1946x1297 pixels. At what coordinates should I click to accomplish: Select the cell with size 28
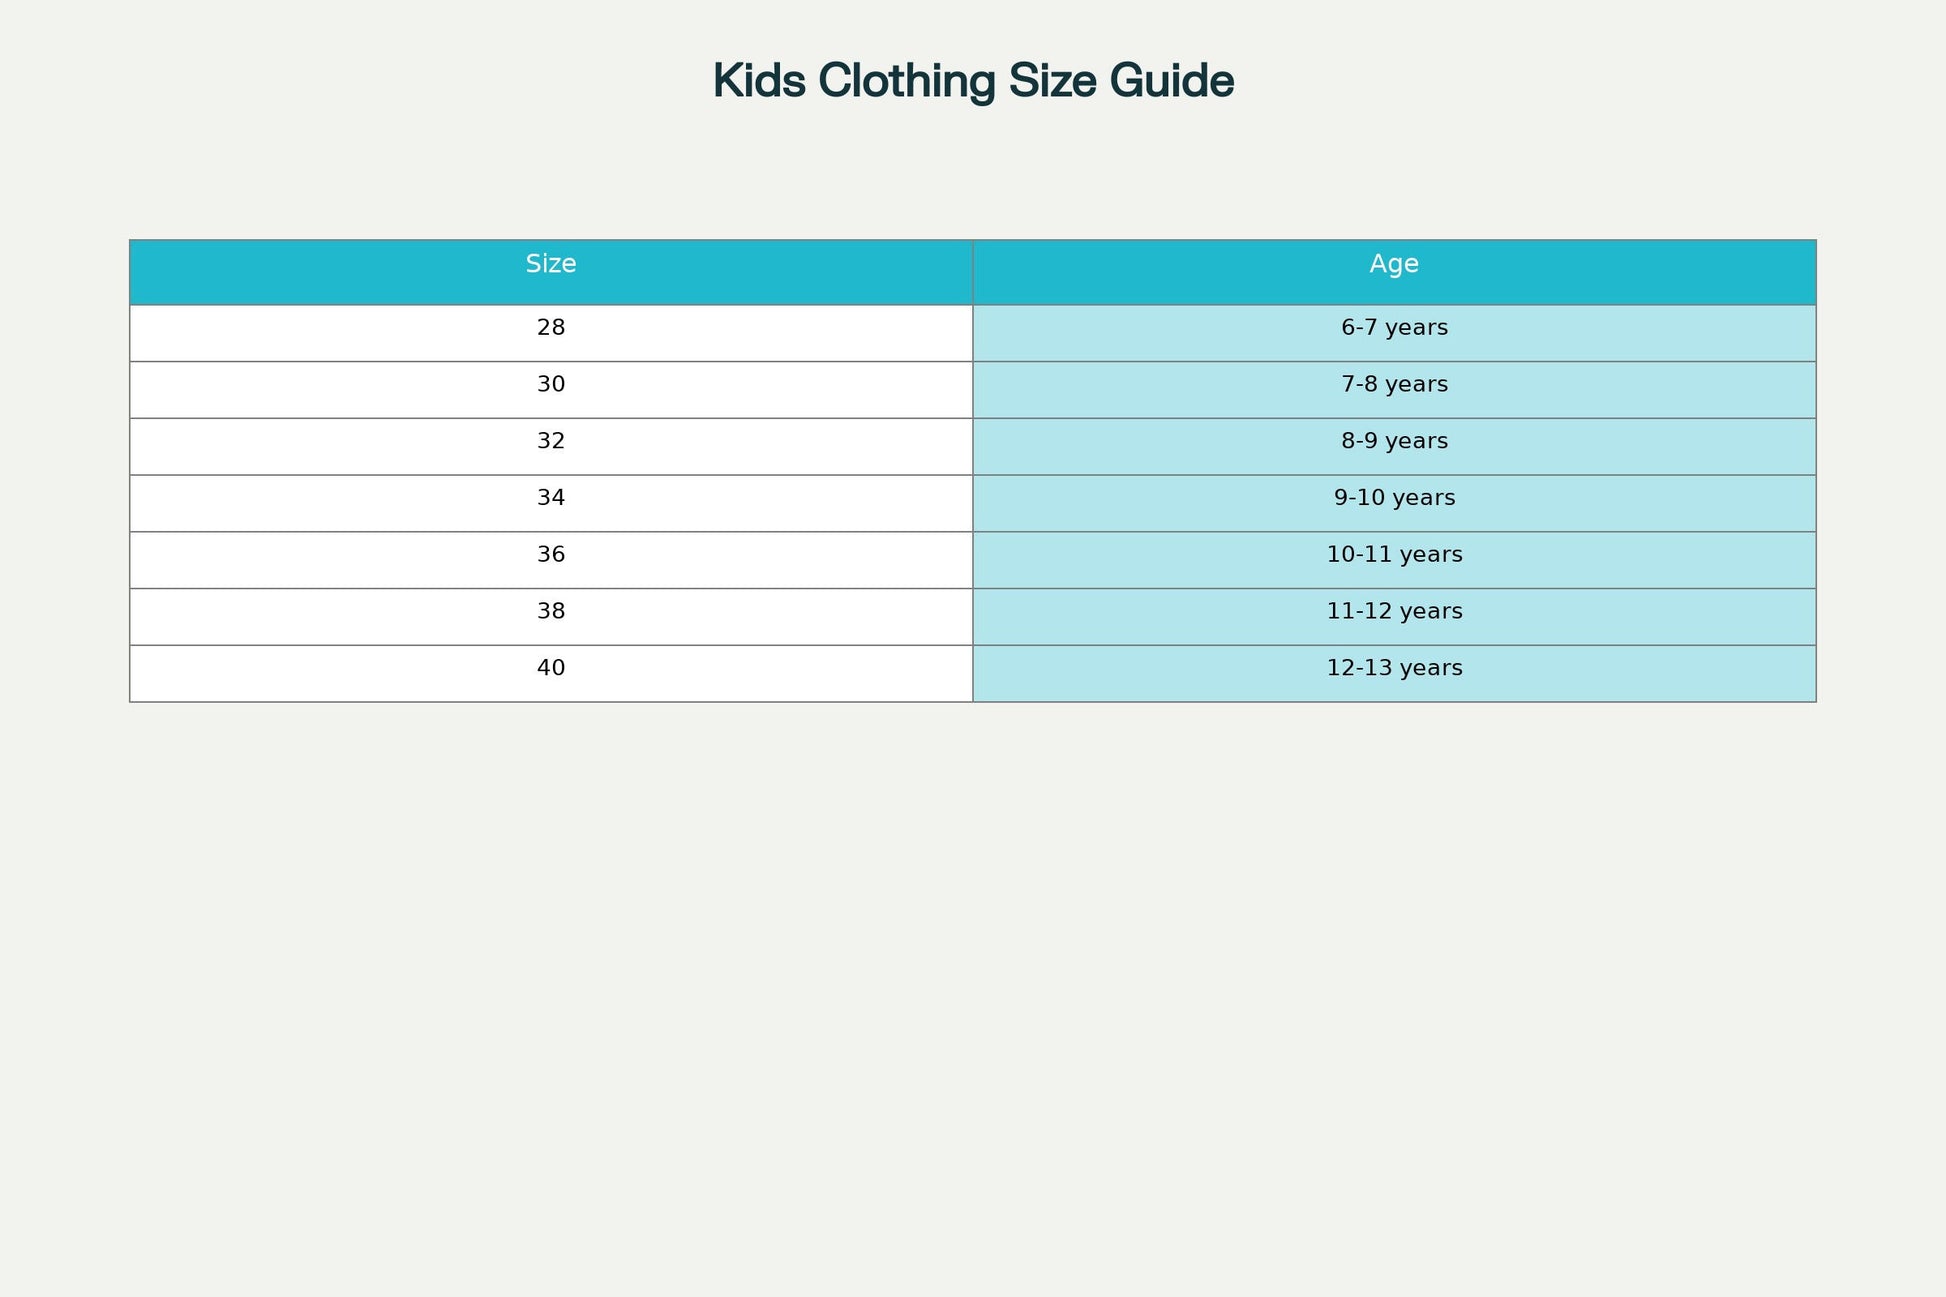[551, 328]
